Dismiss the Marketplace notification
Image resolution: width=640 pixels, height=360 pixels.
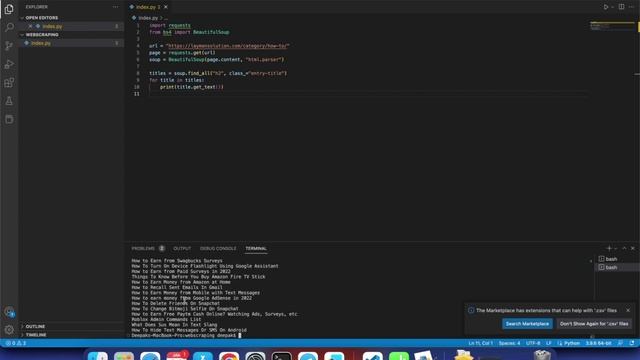point(628,310)
